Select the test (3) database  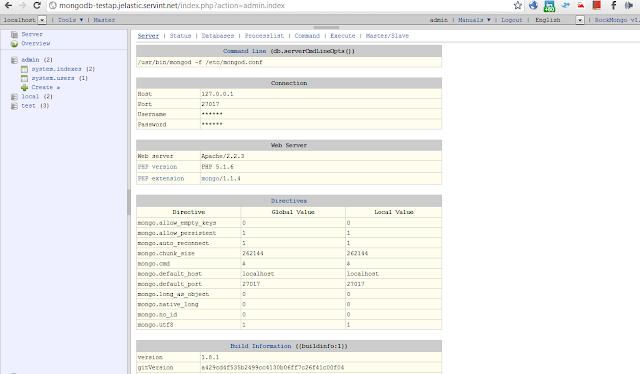click(x=35, y=106)
